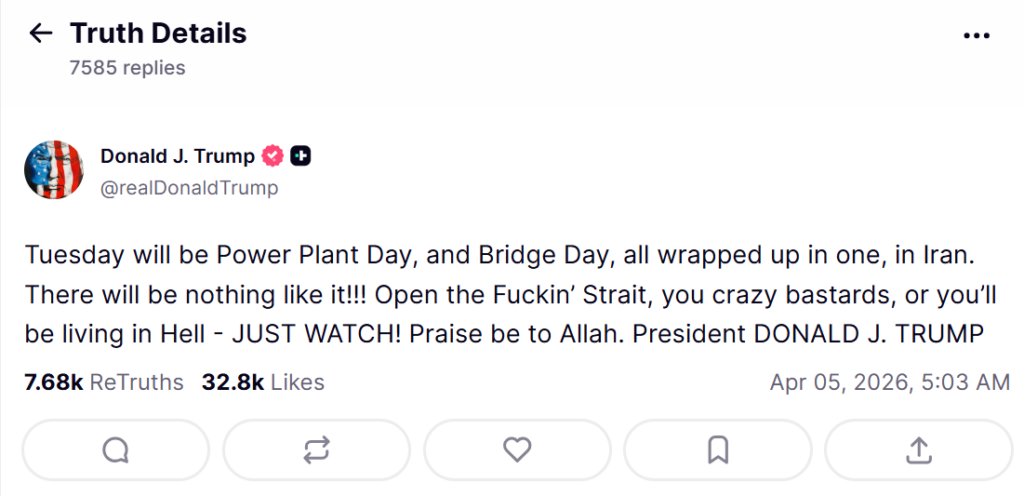Open Donald J. Trump display name profile
1024x496 pixels.
tap(177, 156)
